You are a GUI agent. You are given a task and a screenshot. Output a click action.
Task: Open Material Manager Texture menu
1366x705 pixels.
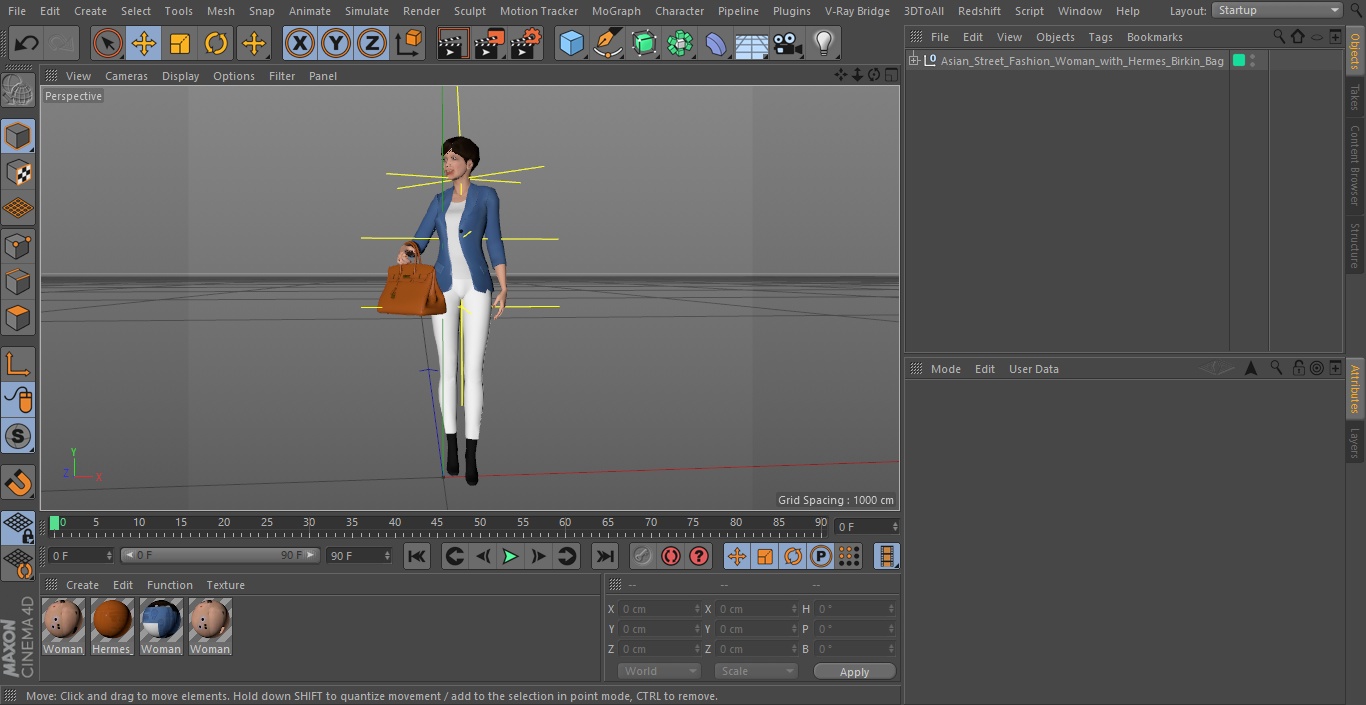225,585
